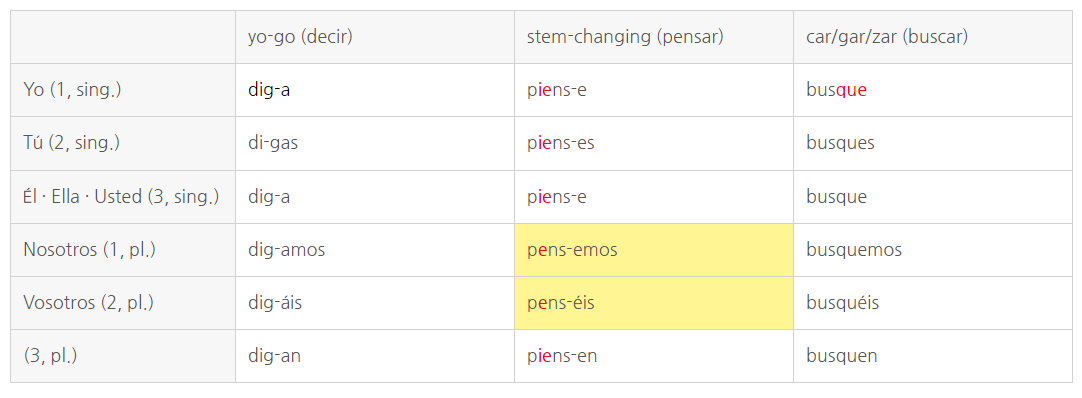Select the 'dig-áis' cell
This screenshot has width=1082, height=398.
click(375, 303)
